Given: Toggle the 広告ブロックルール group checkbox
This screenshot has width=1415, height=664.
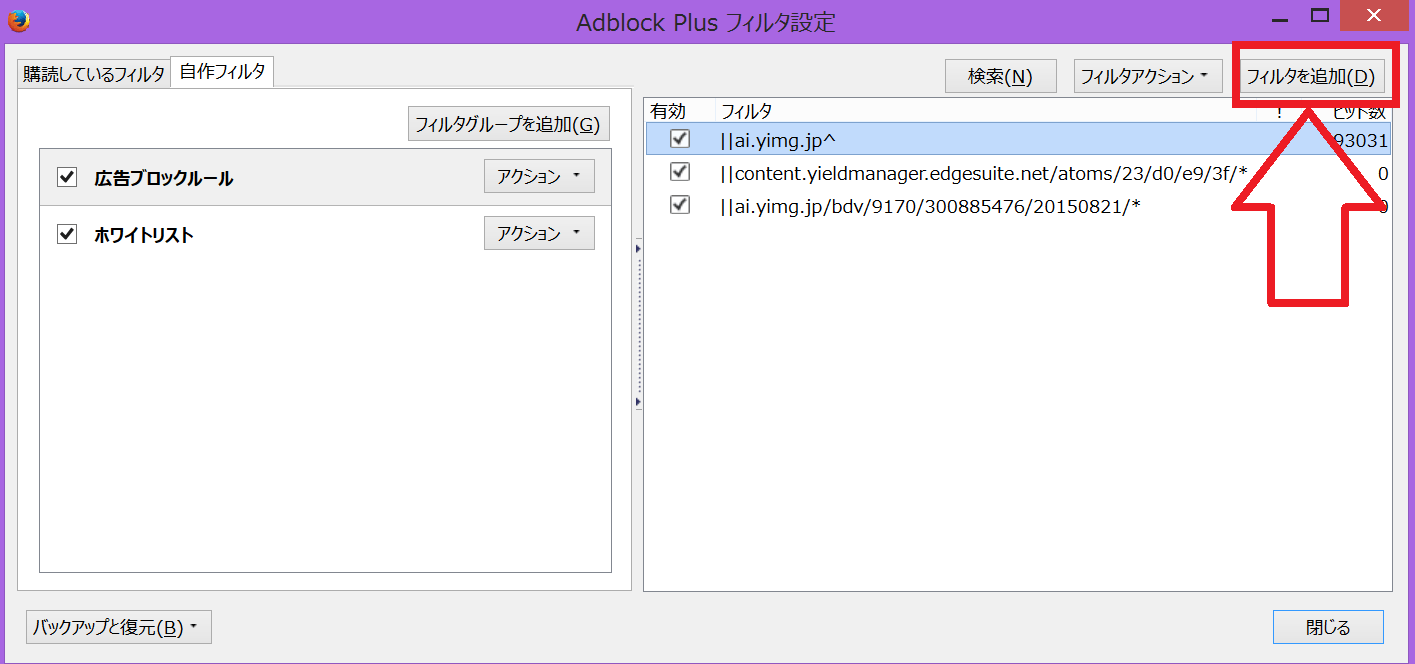Looking at the screenshot, I should [x=67, y=178].
